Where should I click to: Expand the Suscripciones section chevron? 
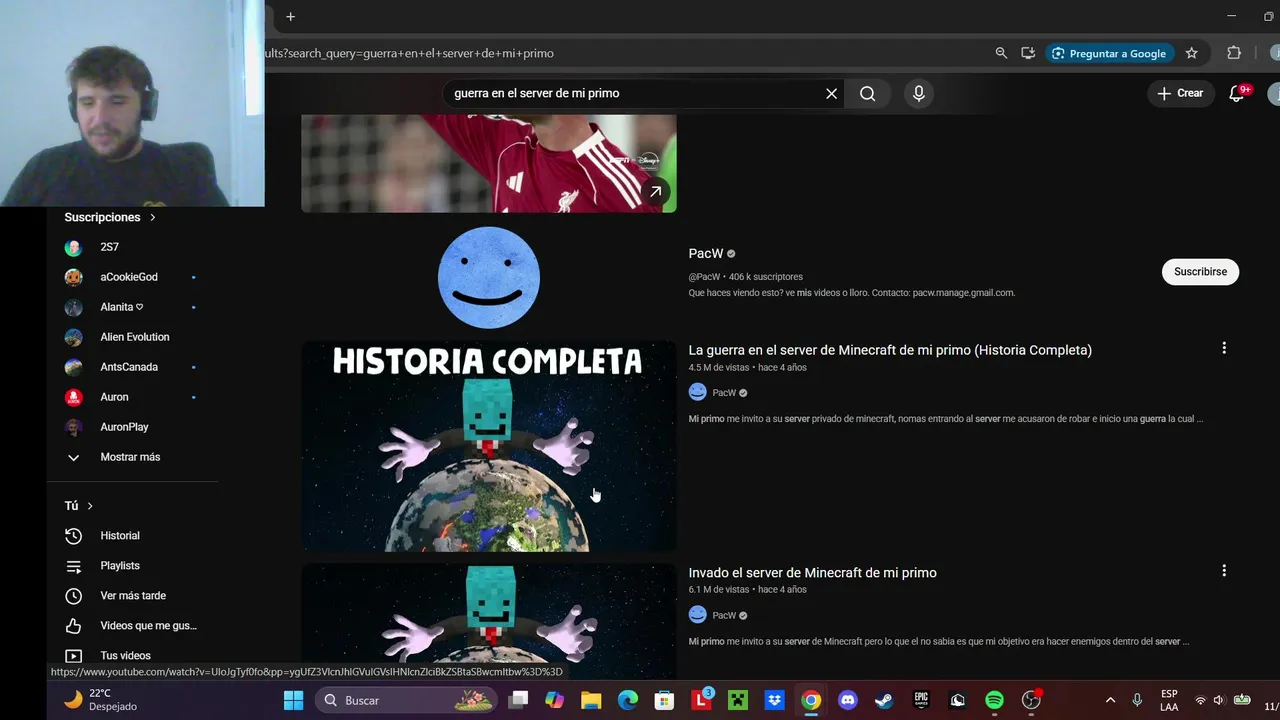[x=153, y=217]
